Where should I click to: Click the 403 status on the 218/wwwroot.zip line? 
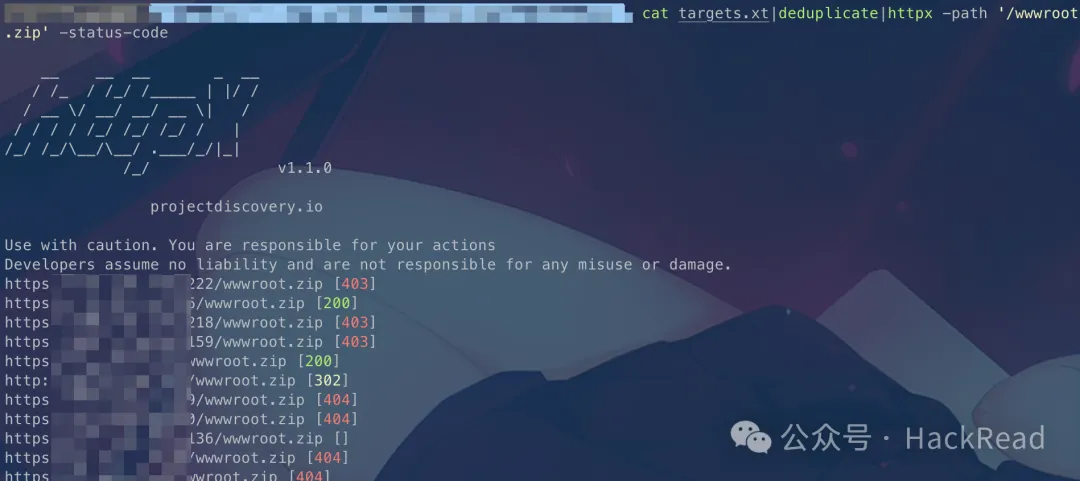[355, 323]
